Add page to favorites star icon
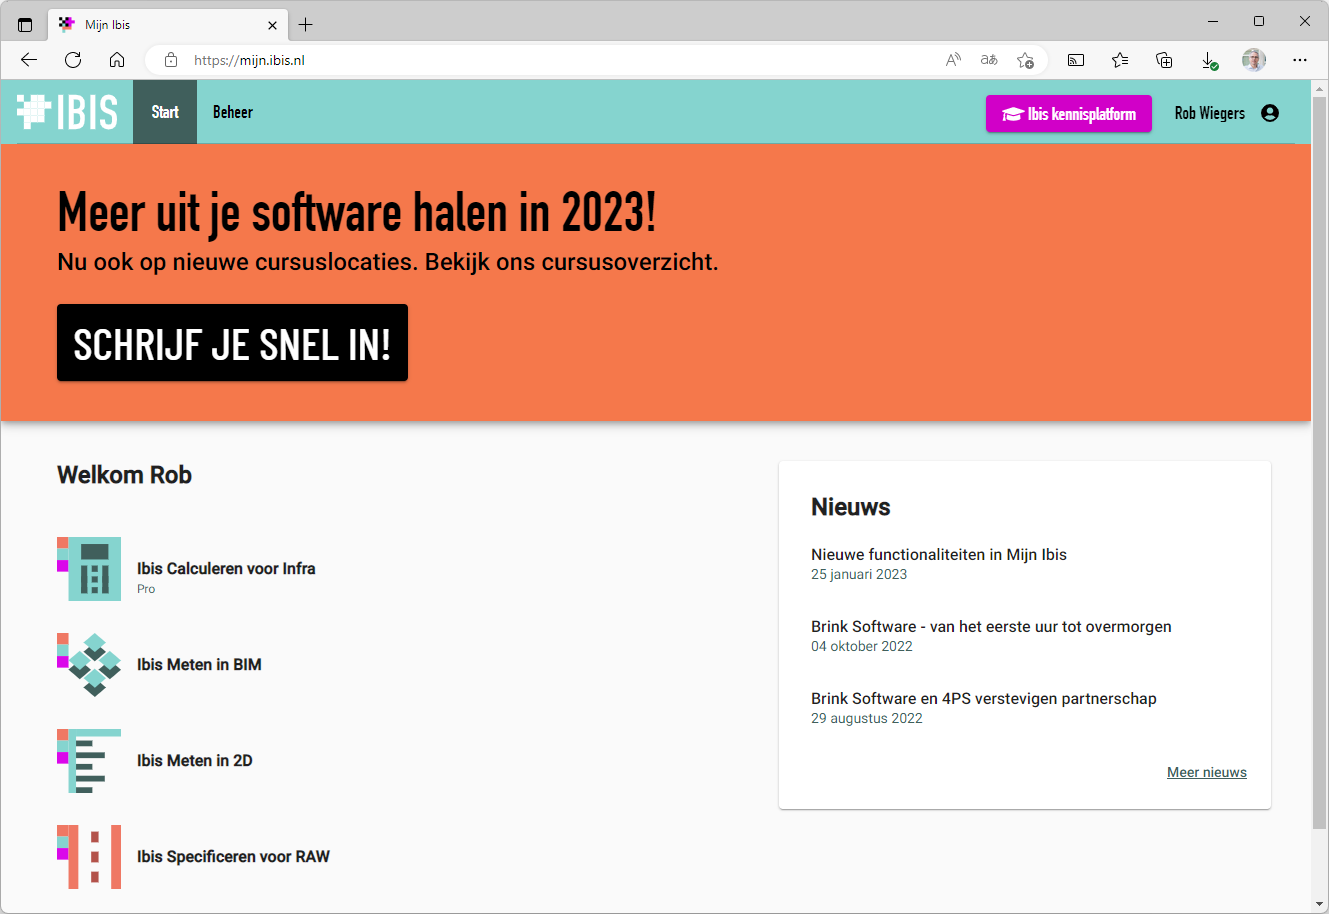 coord(1025,60)
